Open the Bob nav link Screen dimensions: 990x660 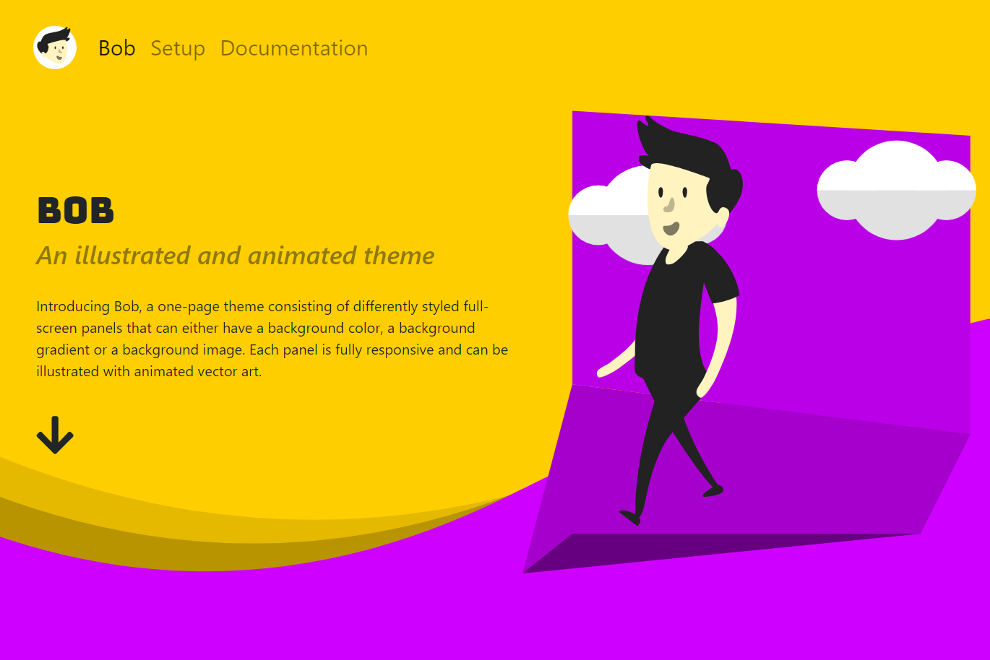[x=117, y=48]
